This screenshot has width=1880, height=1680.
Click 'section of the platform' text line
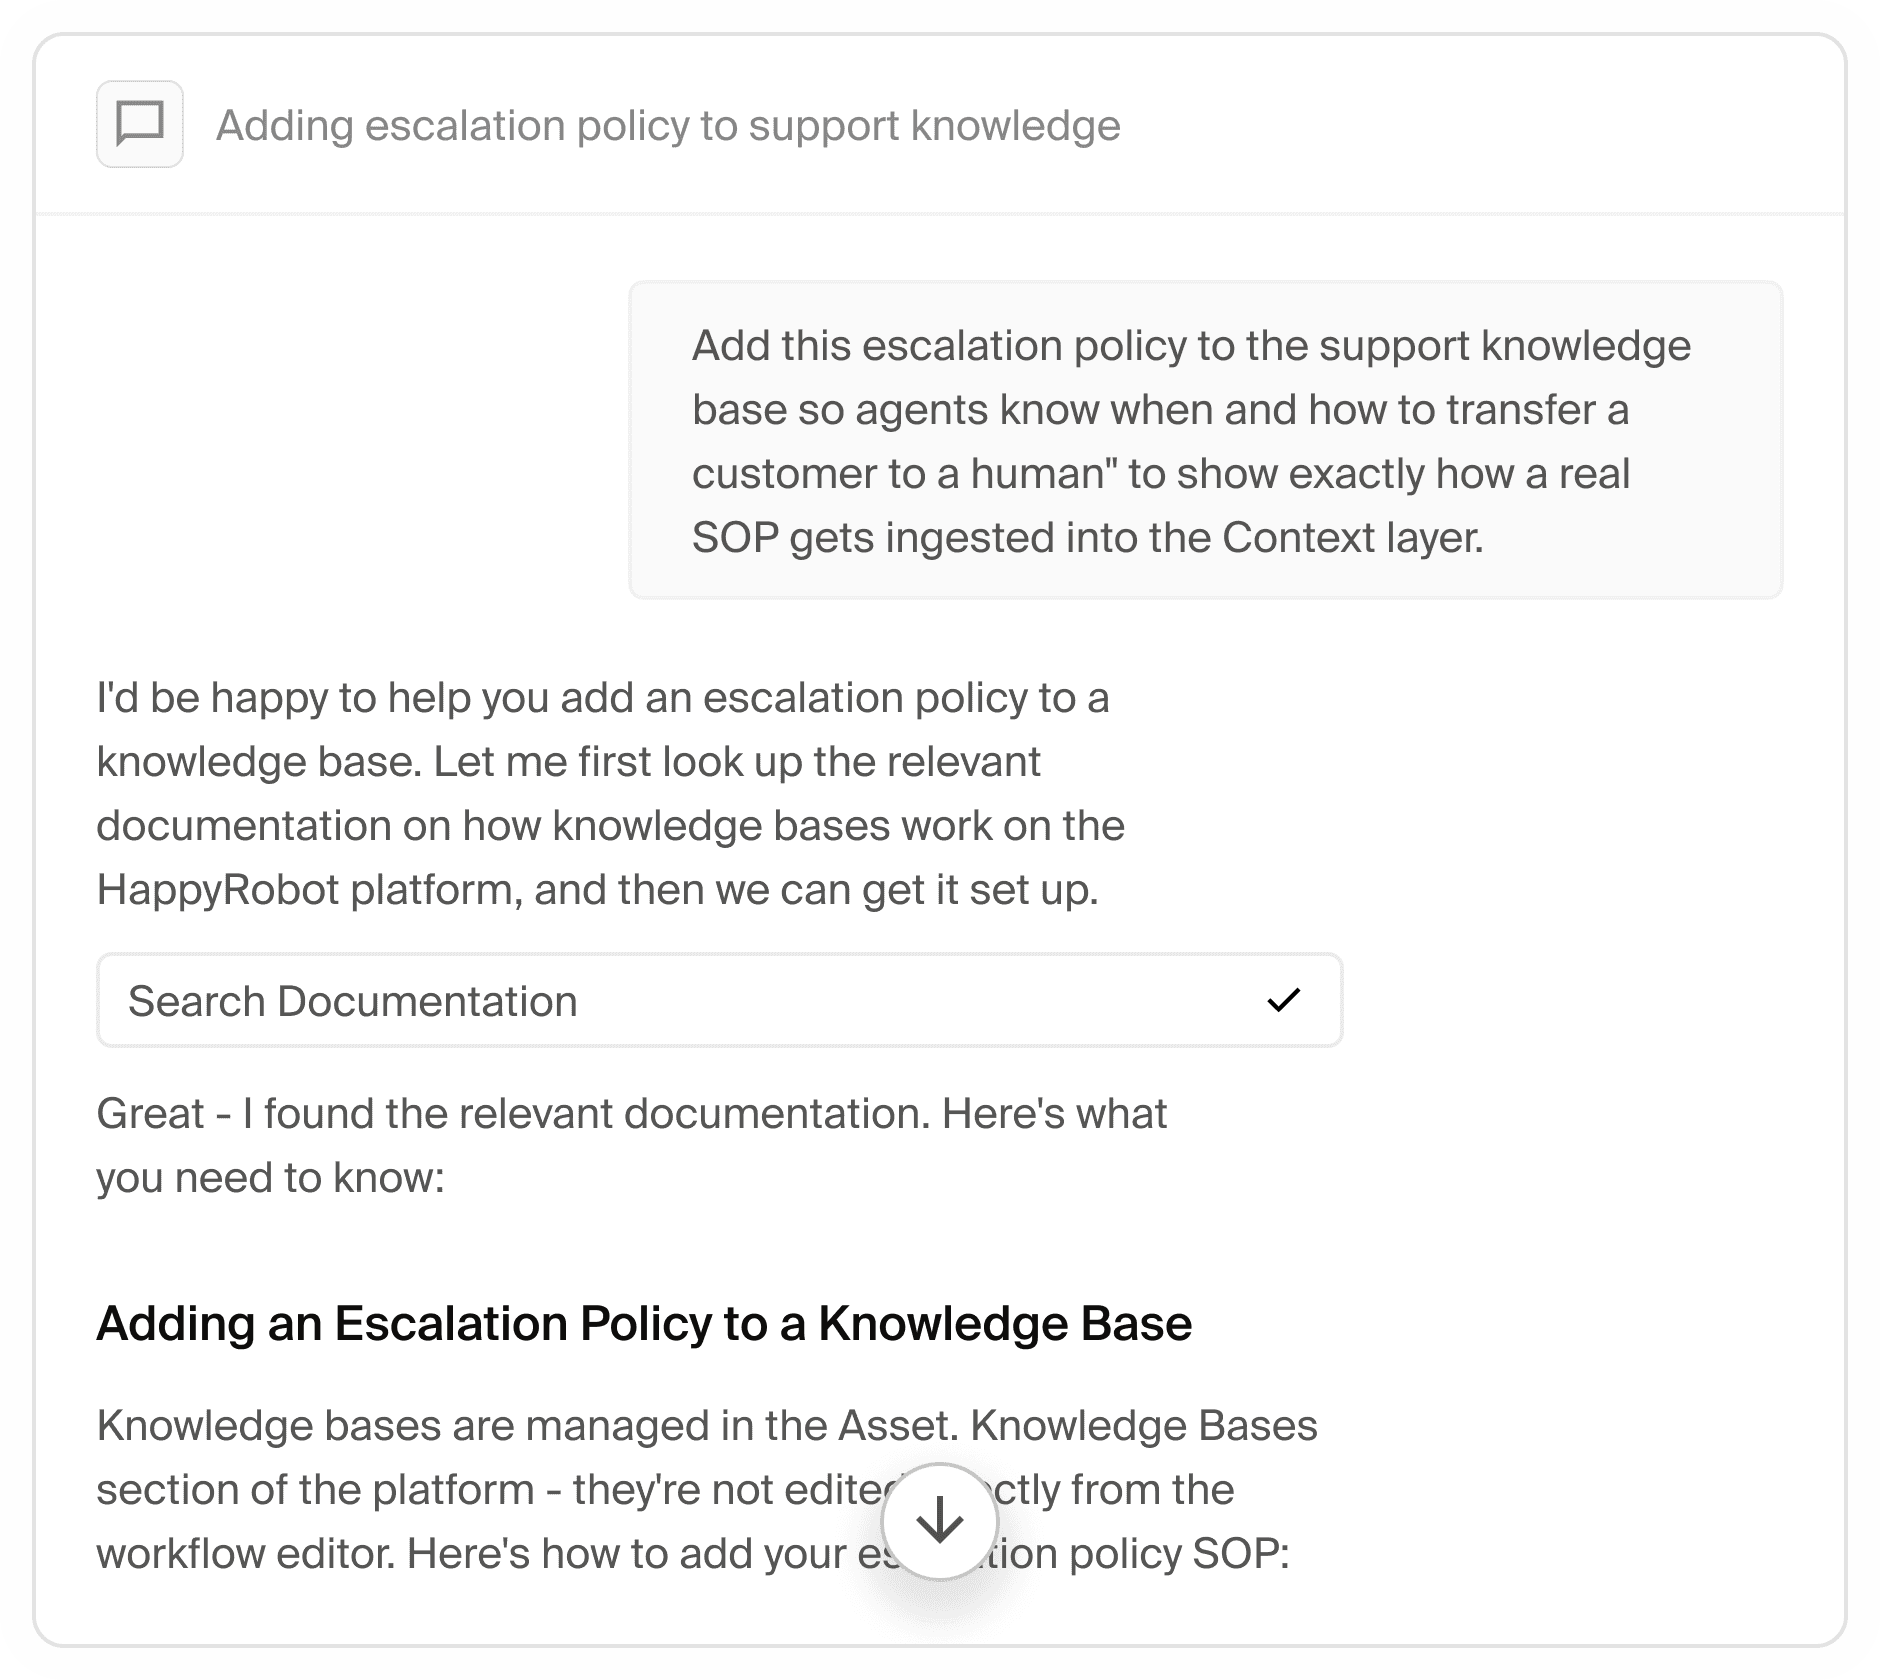pos(665,1489)
